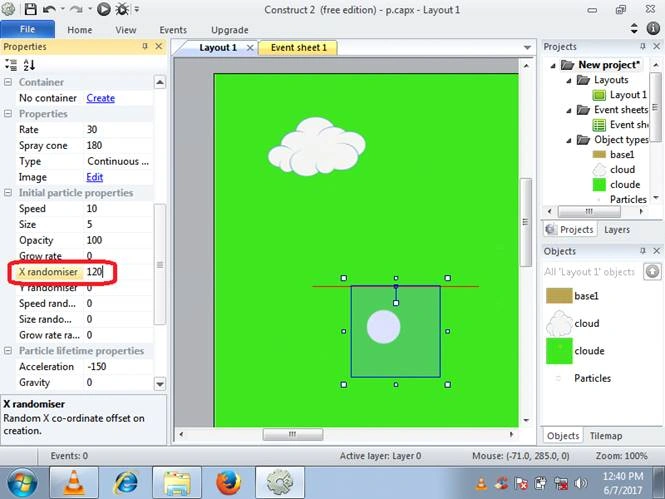Screen dimensions: 665x499
Task: Collapse the Layouts folder
Action: click(569, 81)
